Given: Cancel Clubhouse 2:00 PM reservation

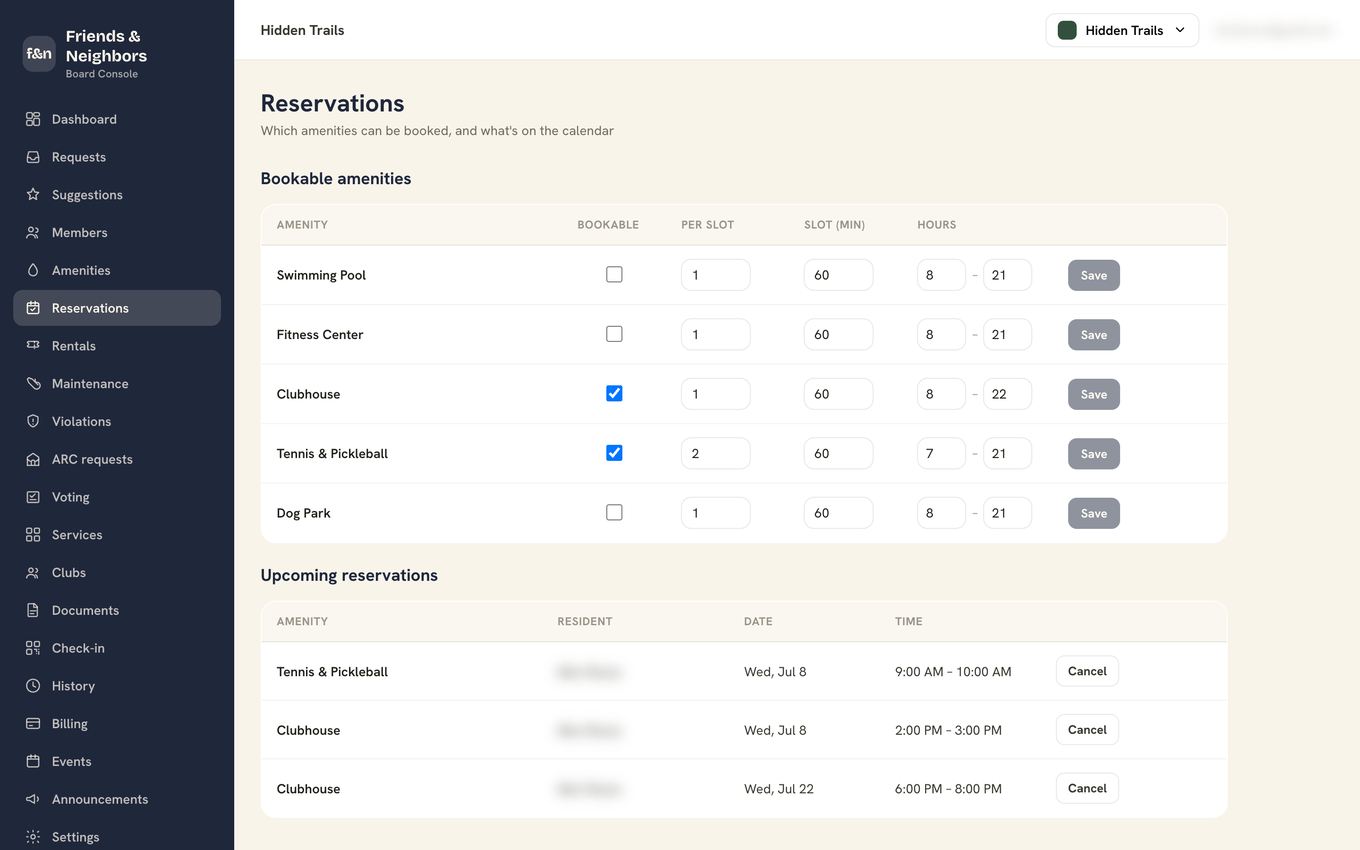Looking at the screenshot, I should click(1087, 730).
